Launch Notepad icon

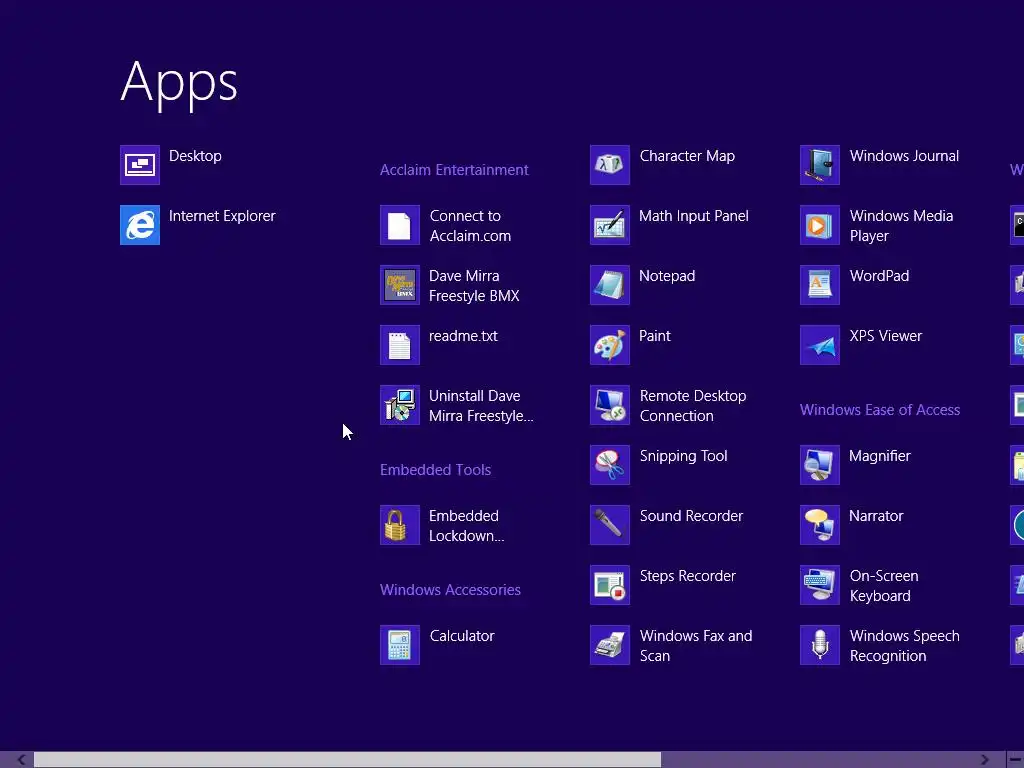pos(610,285)
